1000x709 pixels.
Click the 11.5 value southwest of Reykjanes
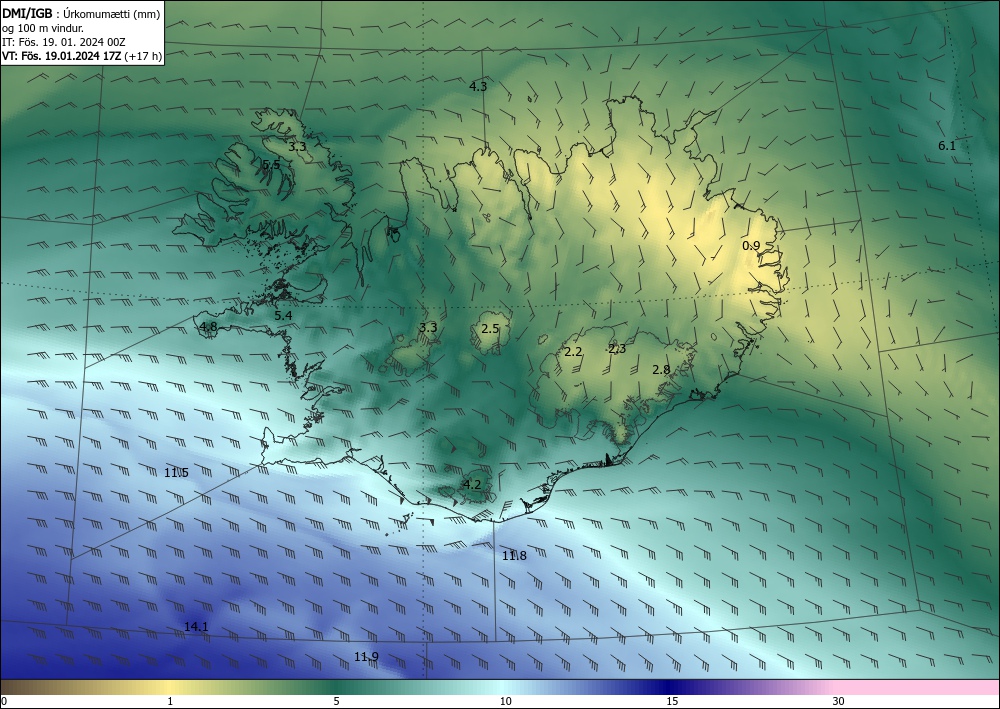[x=176, y=472]
